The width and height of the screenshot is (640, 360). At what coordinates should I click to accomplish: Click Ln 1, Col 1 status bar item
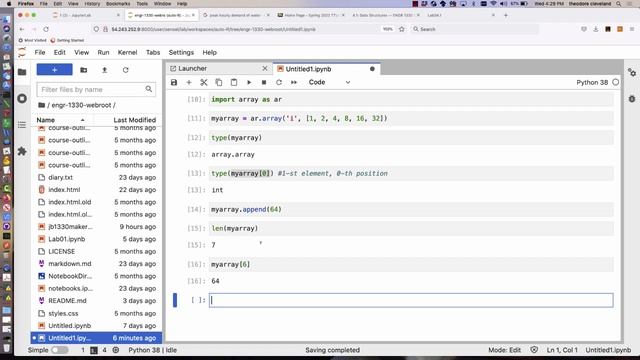click(x=562, y=350)
